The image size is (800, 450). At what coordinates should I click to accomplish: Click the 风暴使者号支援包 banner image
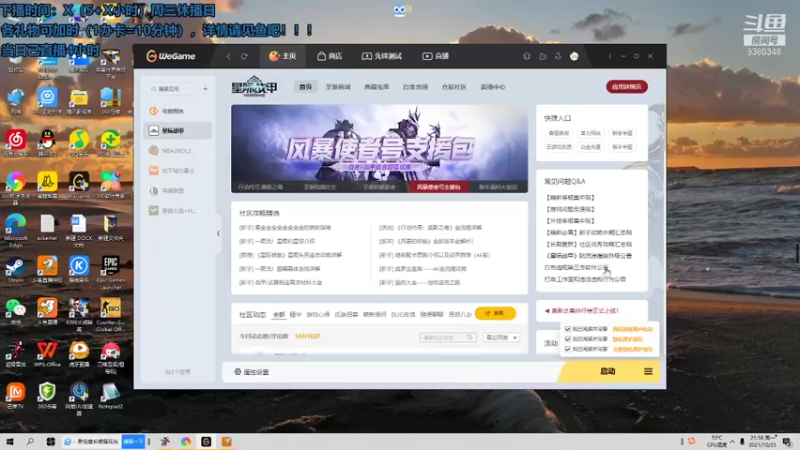(380, 143)
